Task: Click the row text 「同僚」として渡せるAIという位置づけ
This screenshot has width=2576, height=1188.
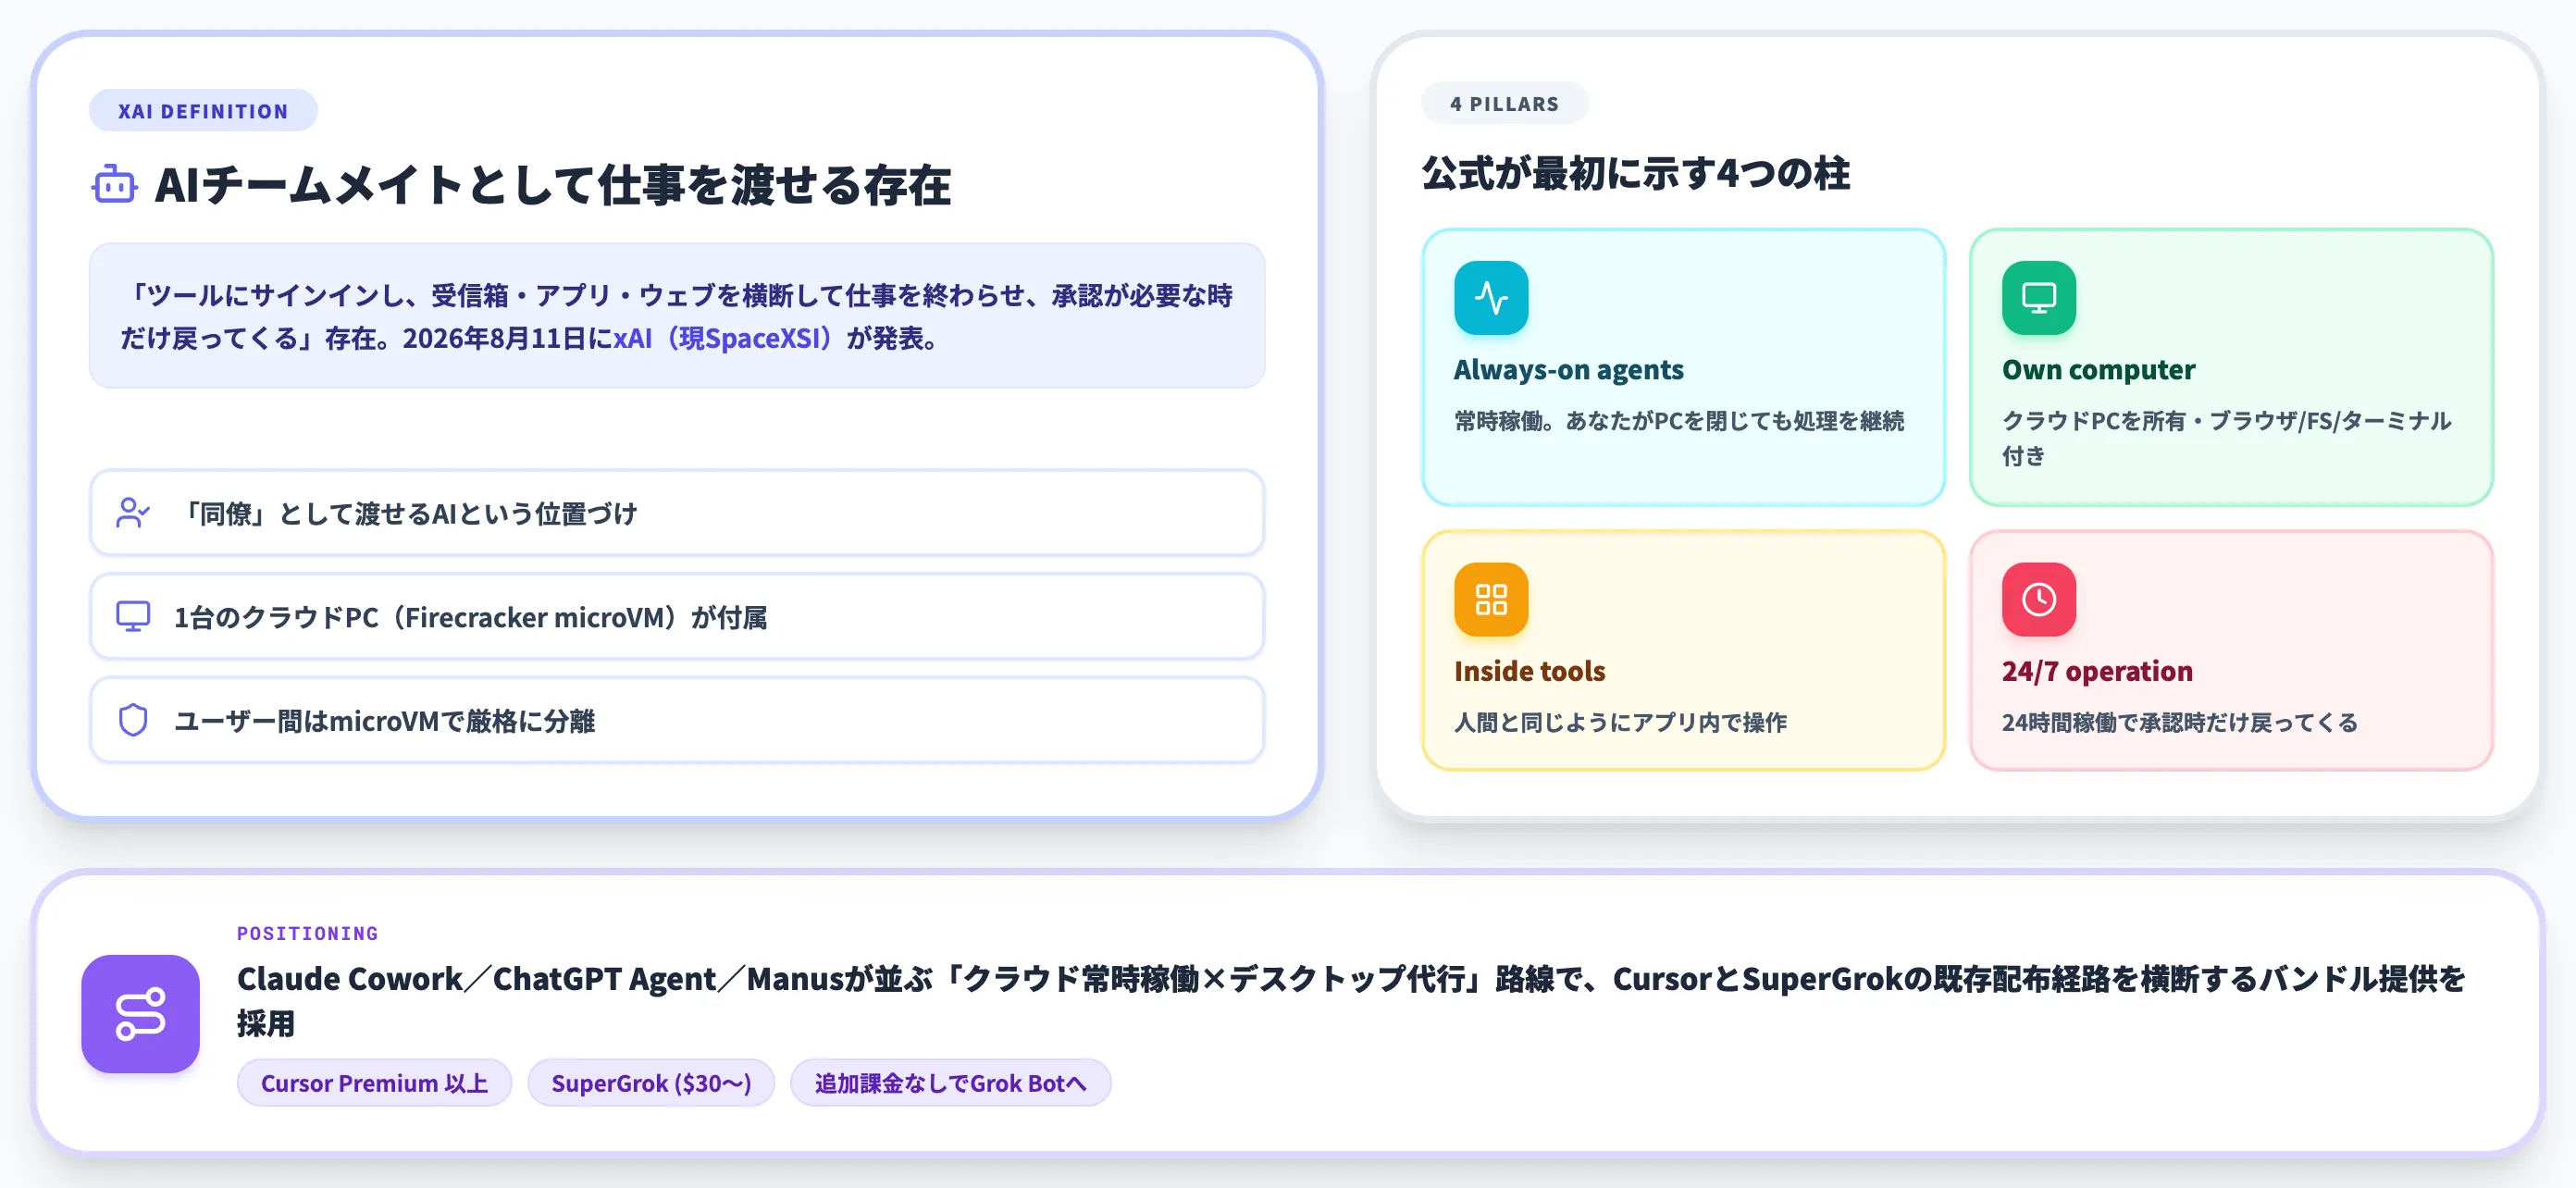Action: click(x=406, y=513)
